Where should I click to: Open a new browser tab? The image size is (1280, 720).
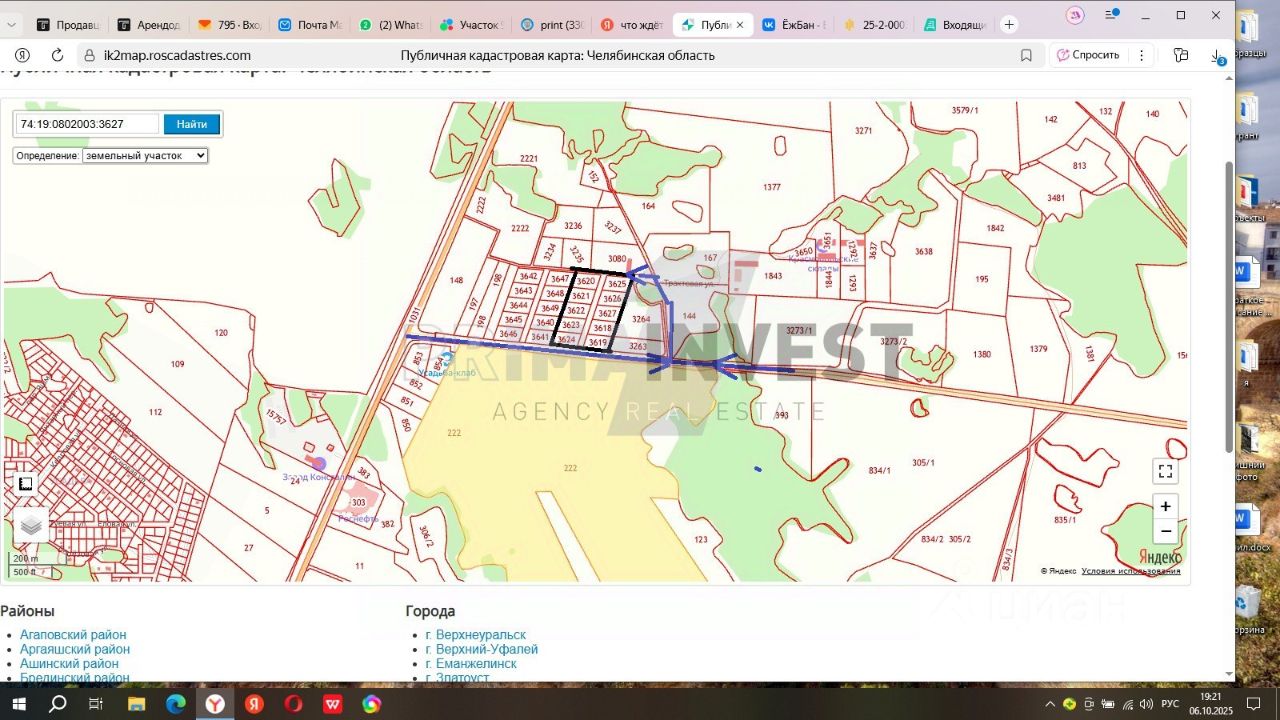1009,24
